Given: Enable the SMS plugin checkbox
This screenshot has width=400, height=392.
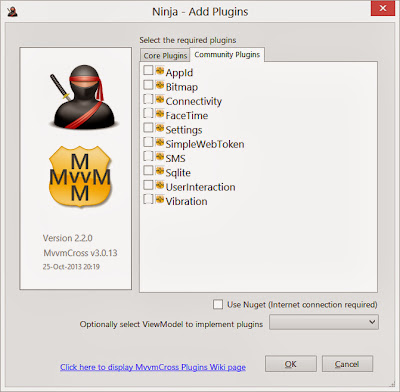Looking at the screenshot, I should click(148, 156).
